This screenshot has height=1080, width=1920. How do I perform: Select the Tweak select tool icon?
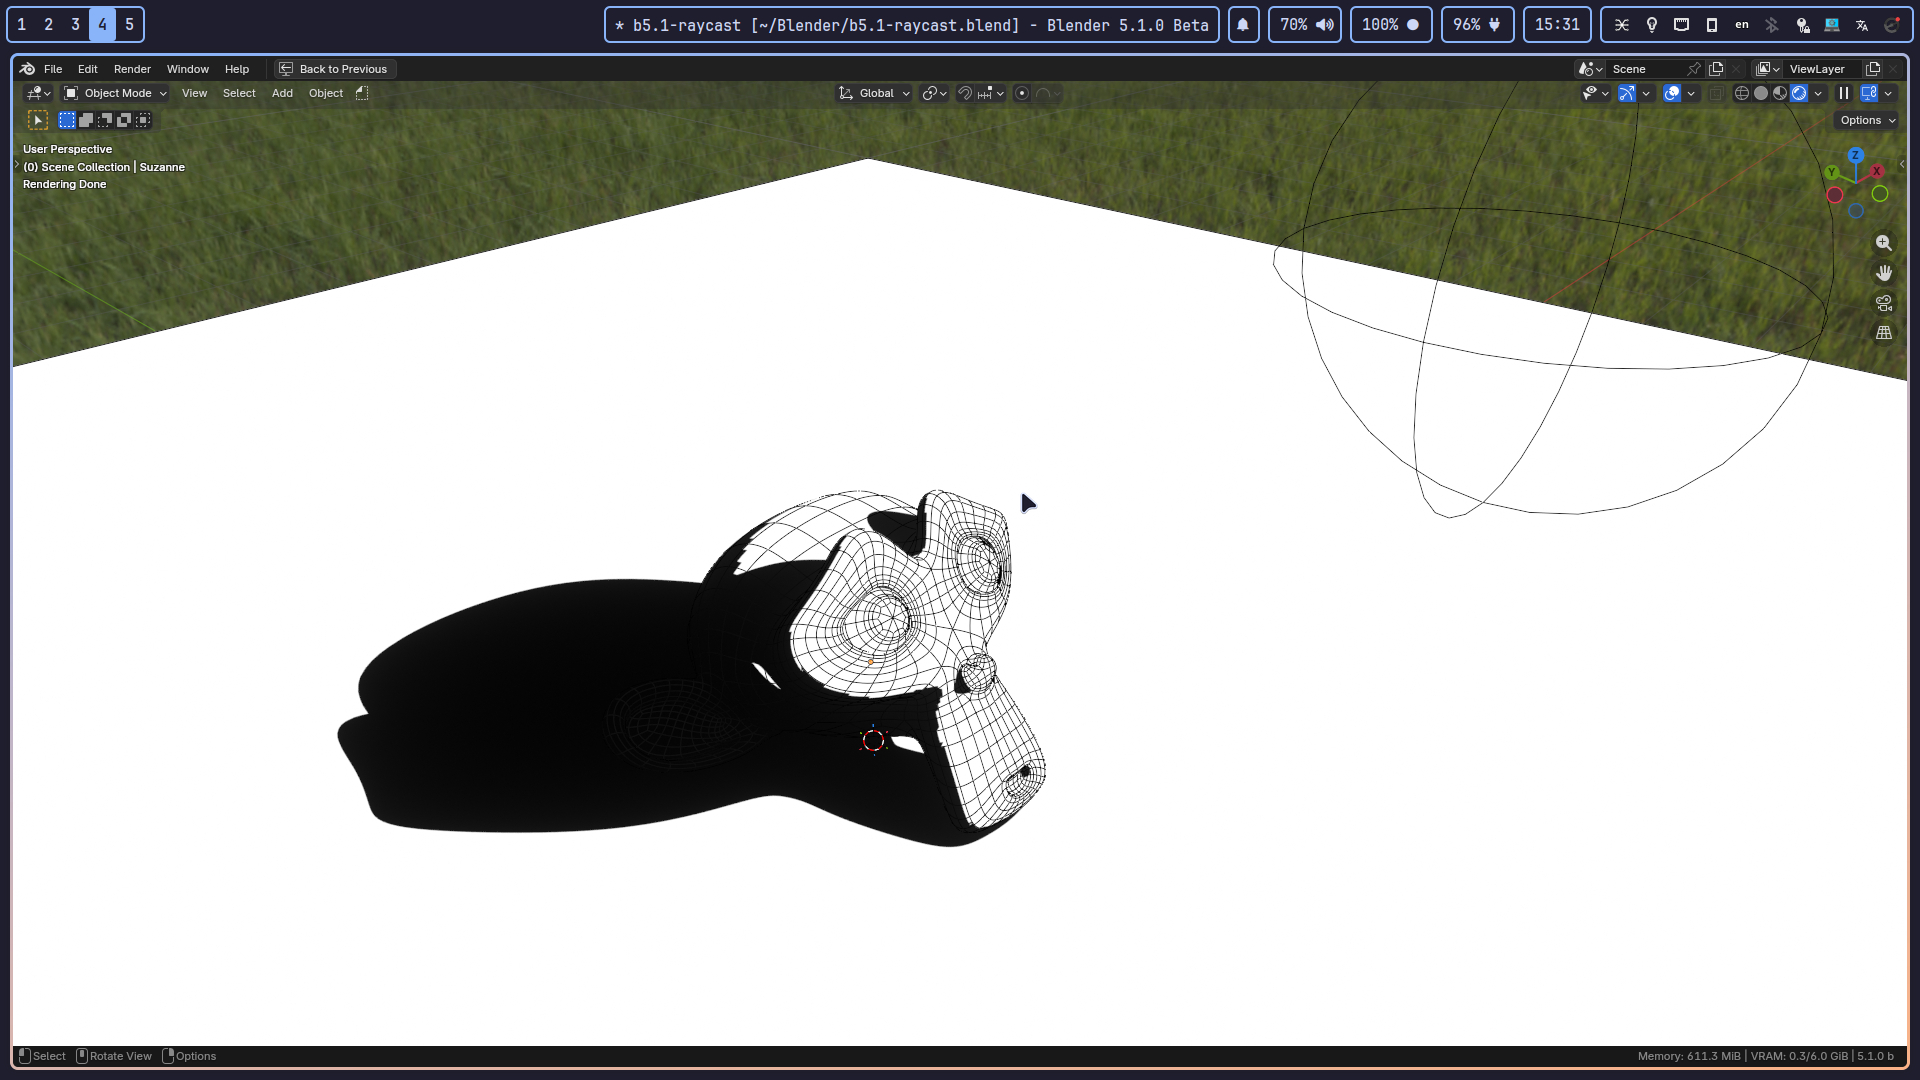click(x=38, y=120)
